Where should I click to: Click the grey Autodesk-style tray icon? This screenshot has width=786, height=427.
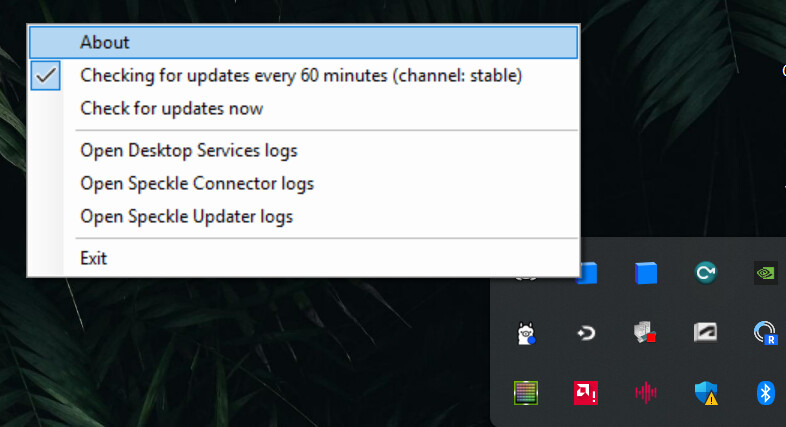tap(705, 332)
